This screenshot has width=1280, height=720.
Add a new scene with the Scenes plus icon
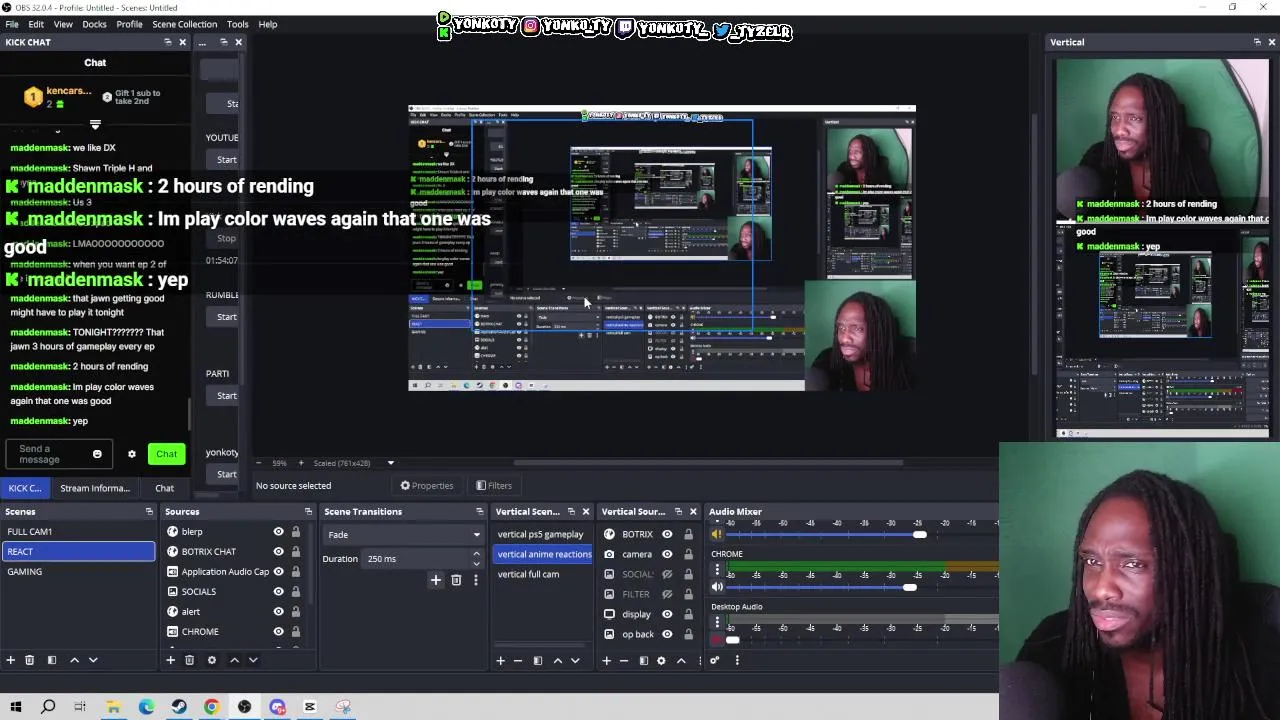[11, 660]
